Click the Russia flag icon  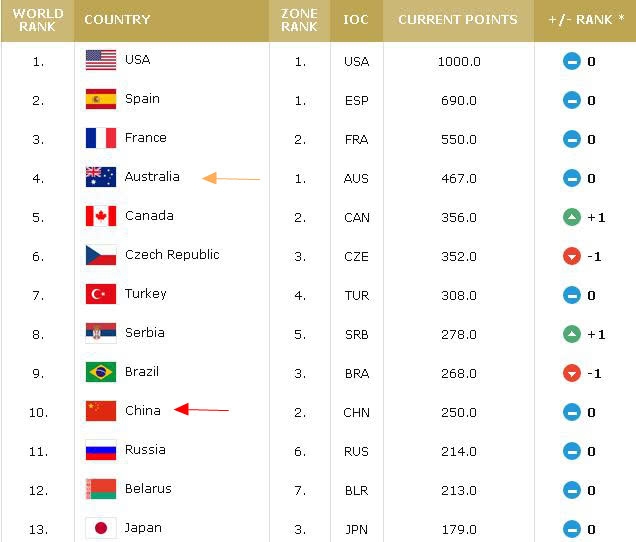click(x=101, y=450)
